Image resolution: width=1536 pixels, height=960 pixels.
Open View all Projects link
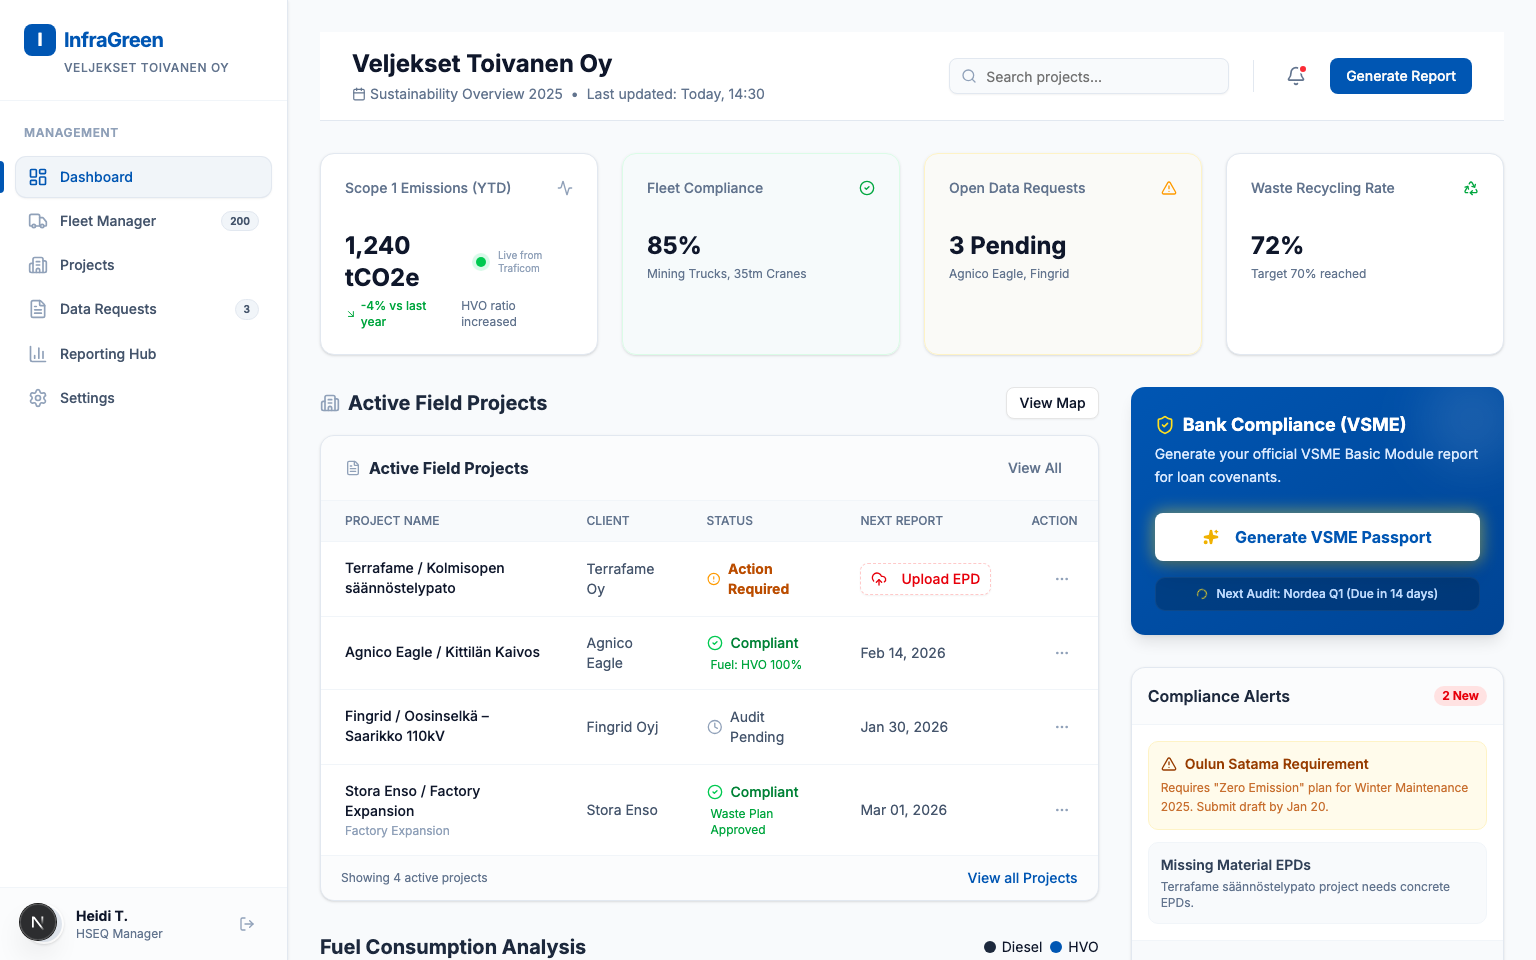(1022, 878)
